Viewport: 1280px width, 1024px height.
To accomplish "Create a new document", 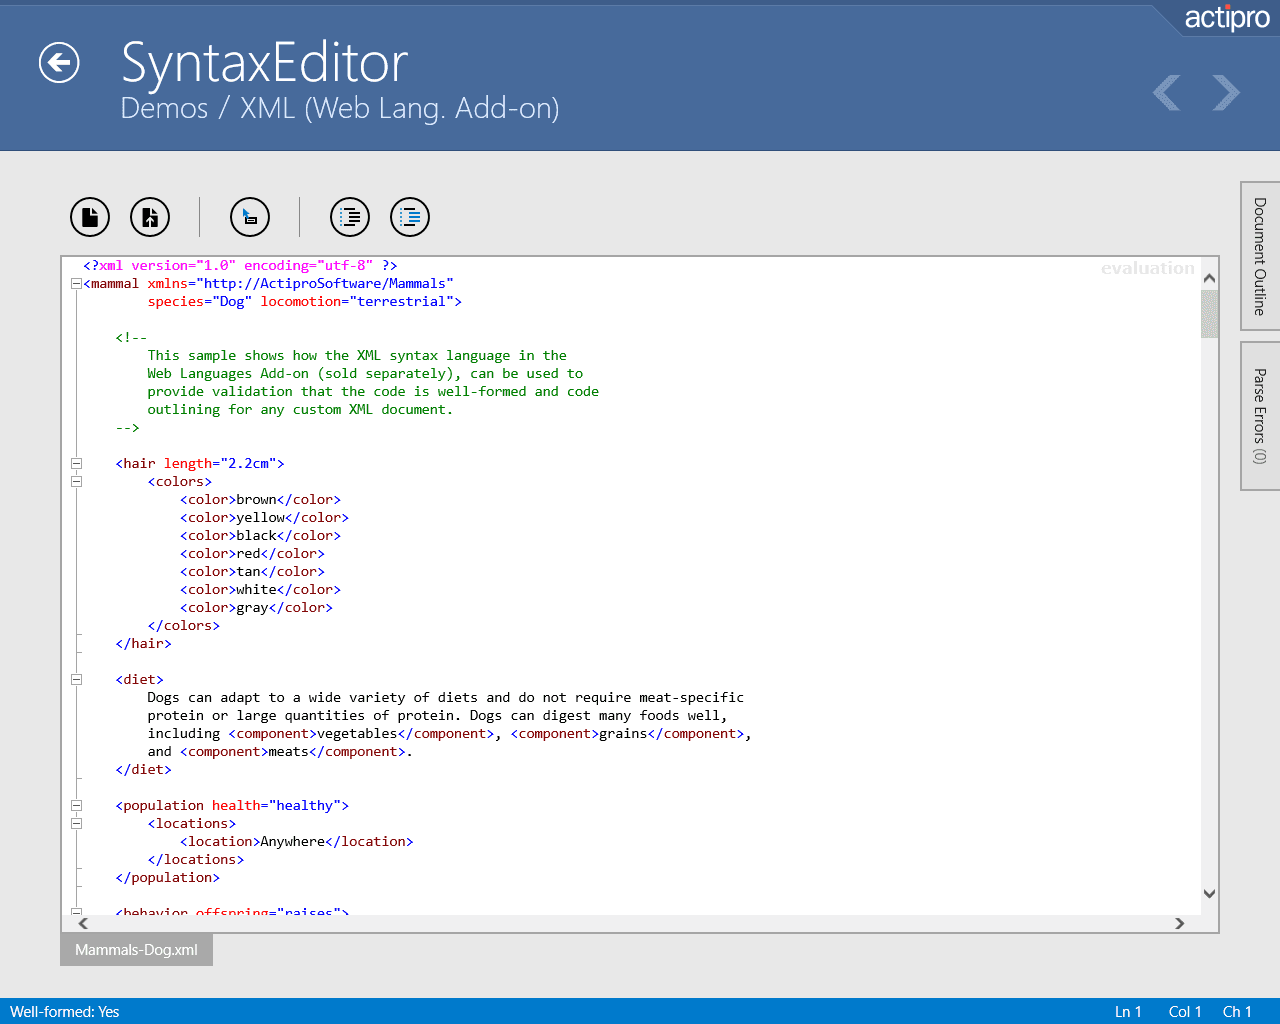I will 90,217.
